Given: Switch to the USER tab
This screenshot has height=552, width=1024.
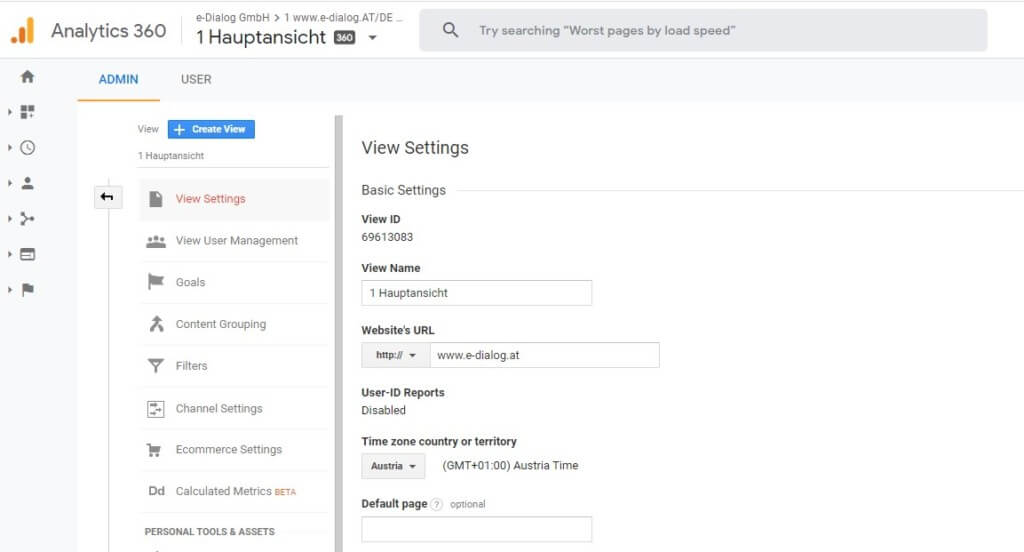Looking at the screenshot, I should coord(196,79).
